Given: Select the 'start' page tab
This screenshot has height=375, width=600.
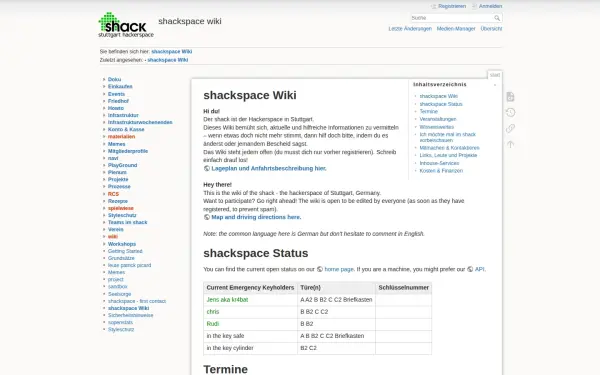Looking at the screenshot, I should [495, 75].
